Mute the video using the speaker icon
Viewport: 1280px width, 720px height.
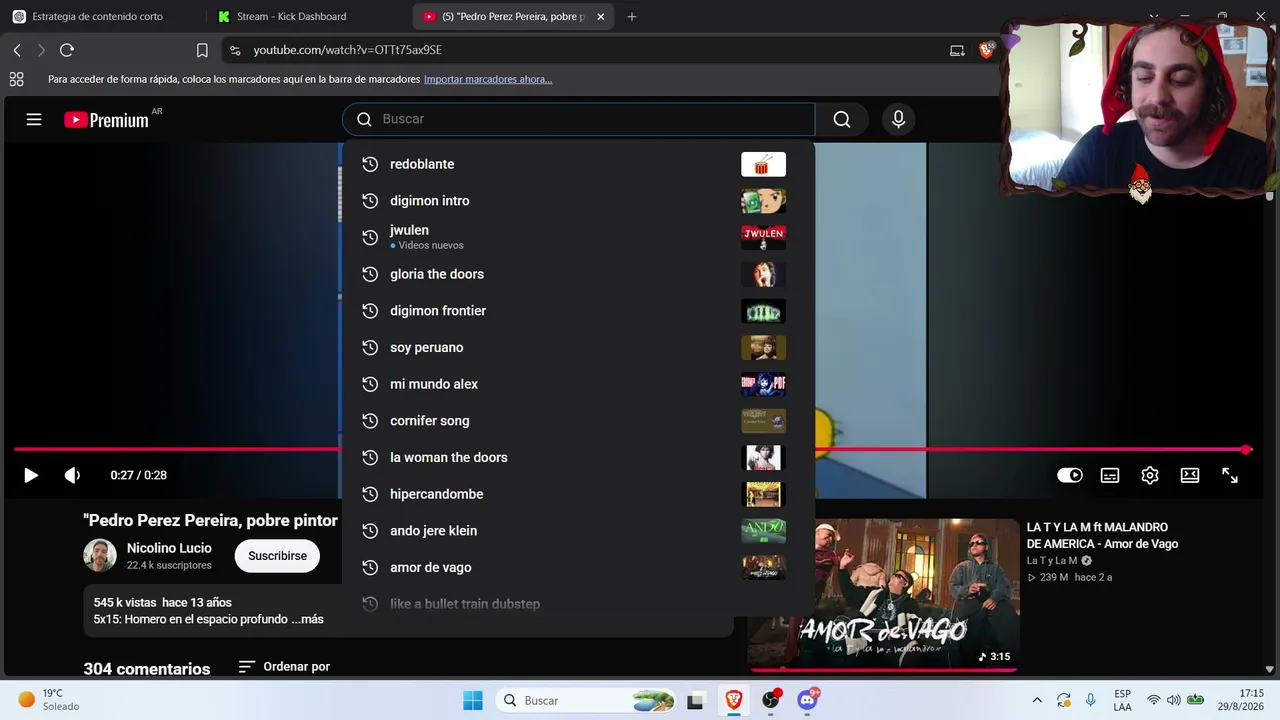tap(72, 476)
